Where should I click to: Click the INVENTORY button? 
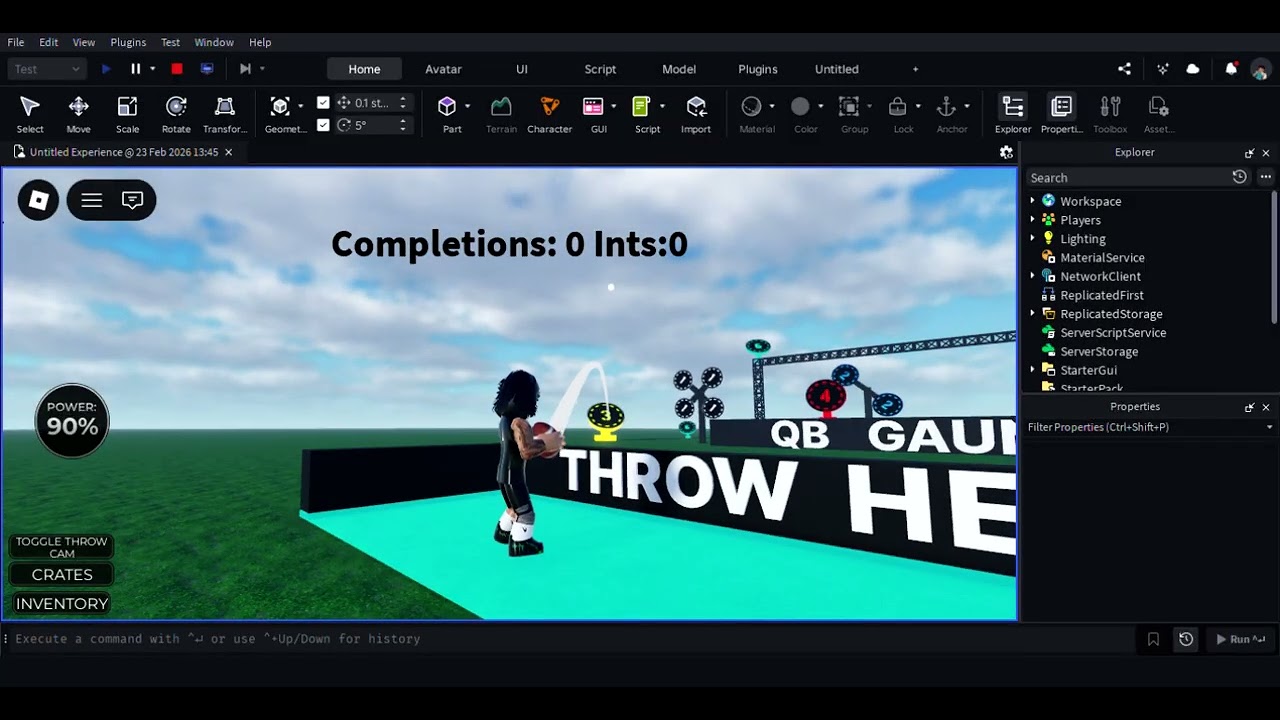62,604
